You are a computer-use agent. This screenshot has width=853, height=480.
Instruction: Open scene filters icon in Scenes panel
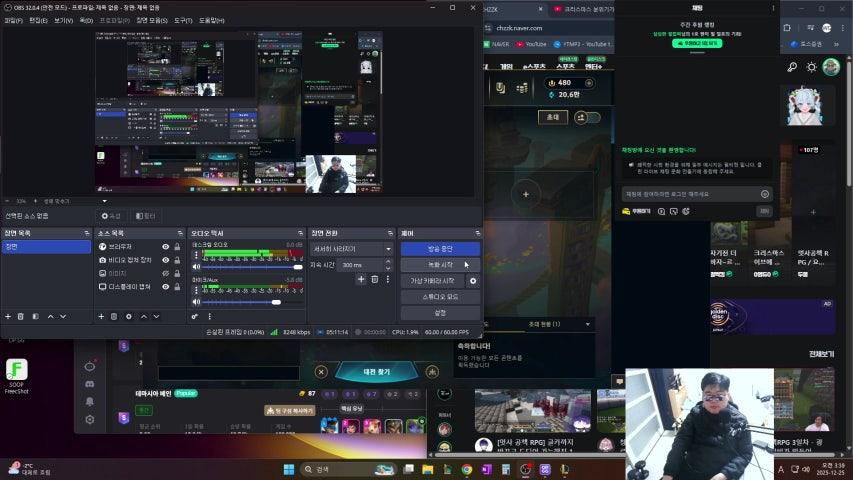click(35, 316)
